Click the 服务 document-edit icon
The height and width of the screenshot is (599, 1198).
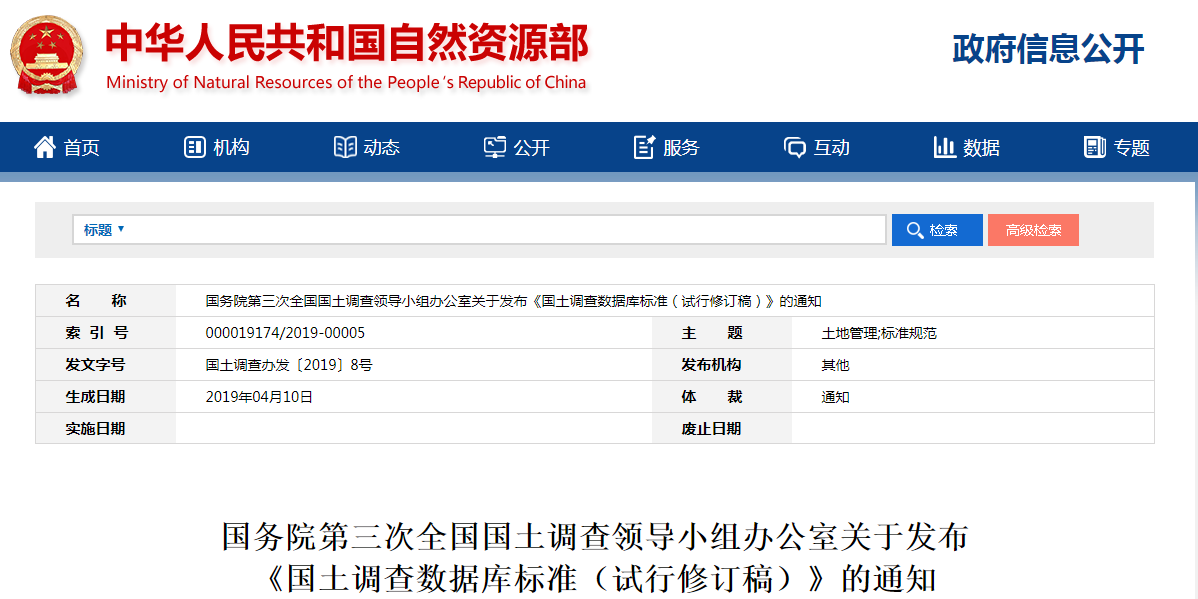pos(645,147)
